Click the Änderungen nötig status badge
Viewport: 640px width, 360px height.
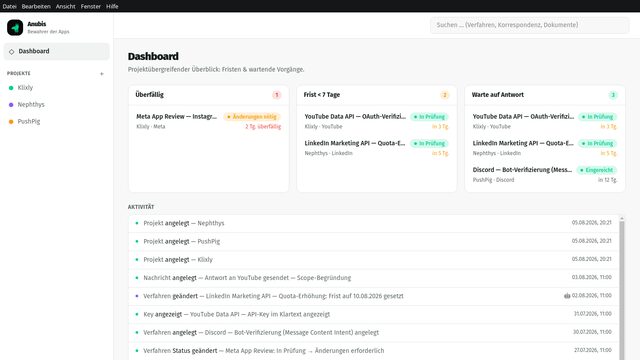[252, 117]
